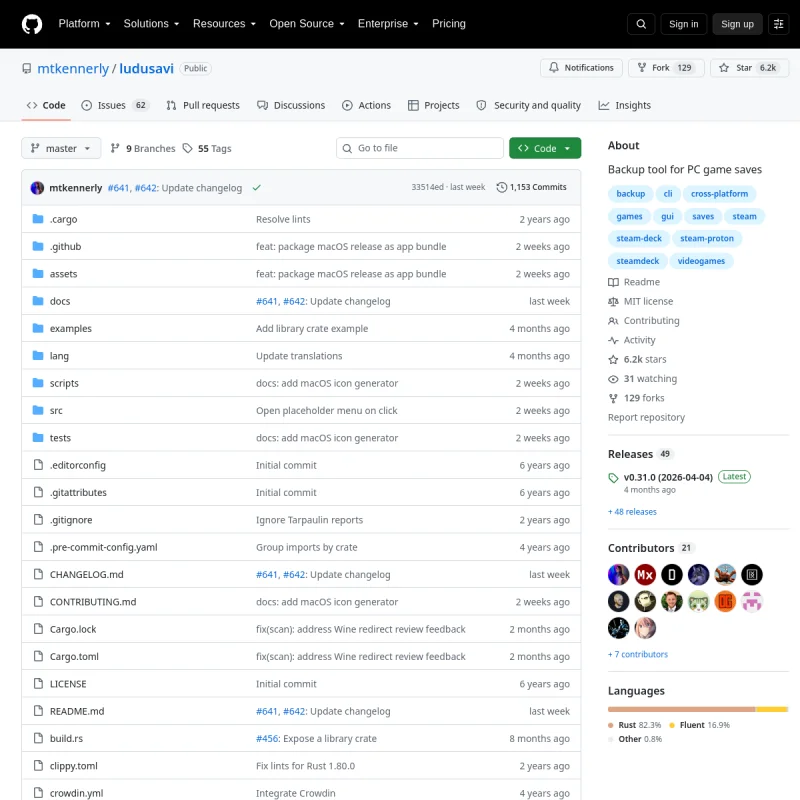Open the Pricing page

[x=449, y=24]
